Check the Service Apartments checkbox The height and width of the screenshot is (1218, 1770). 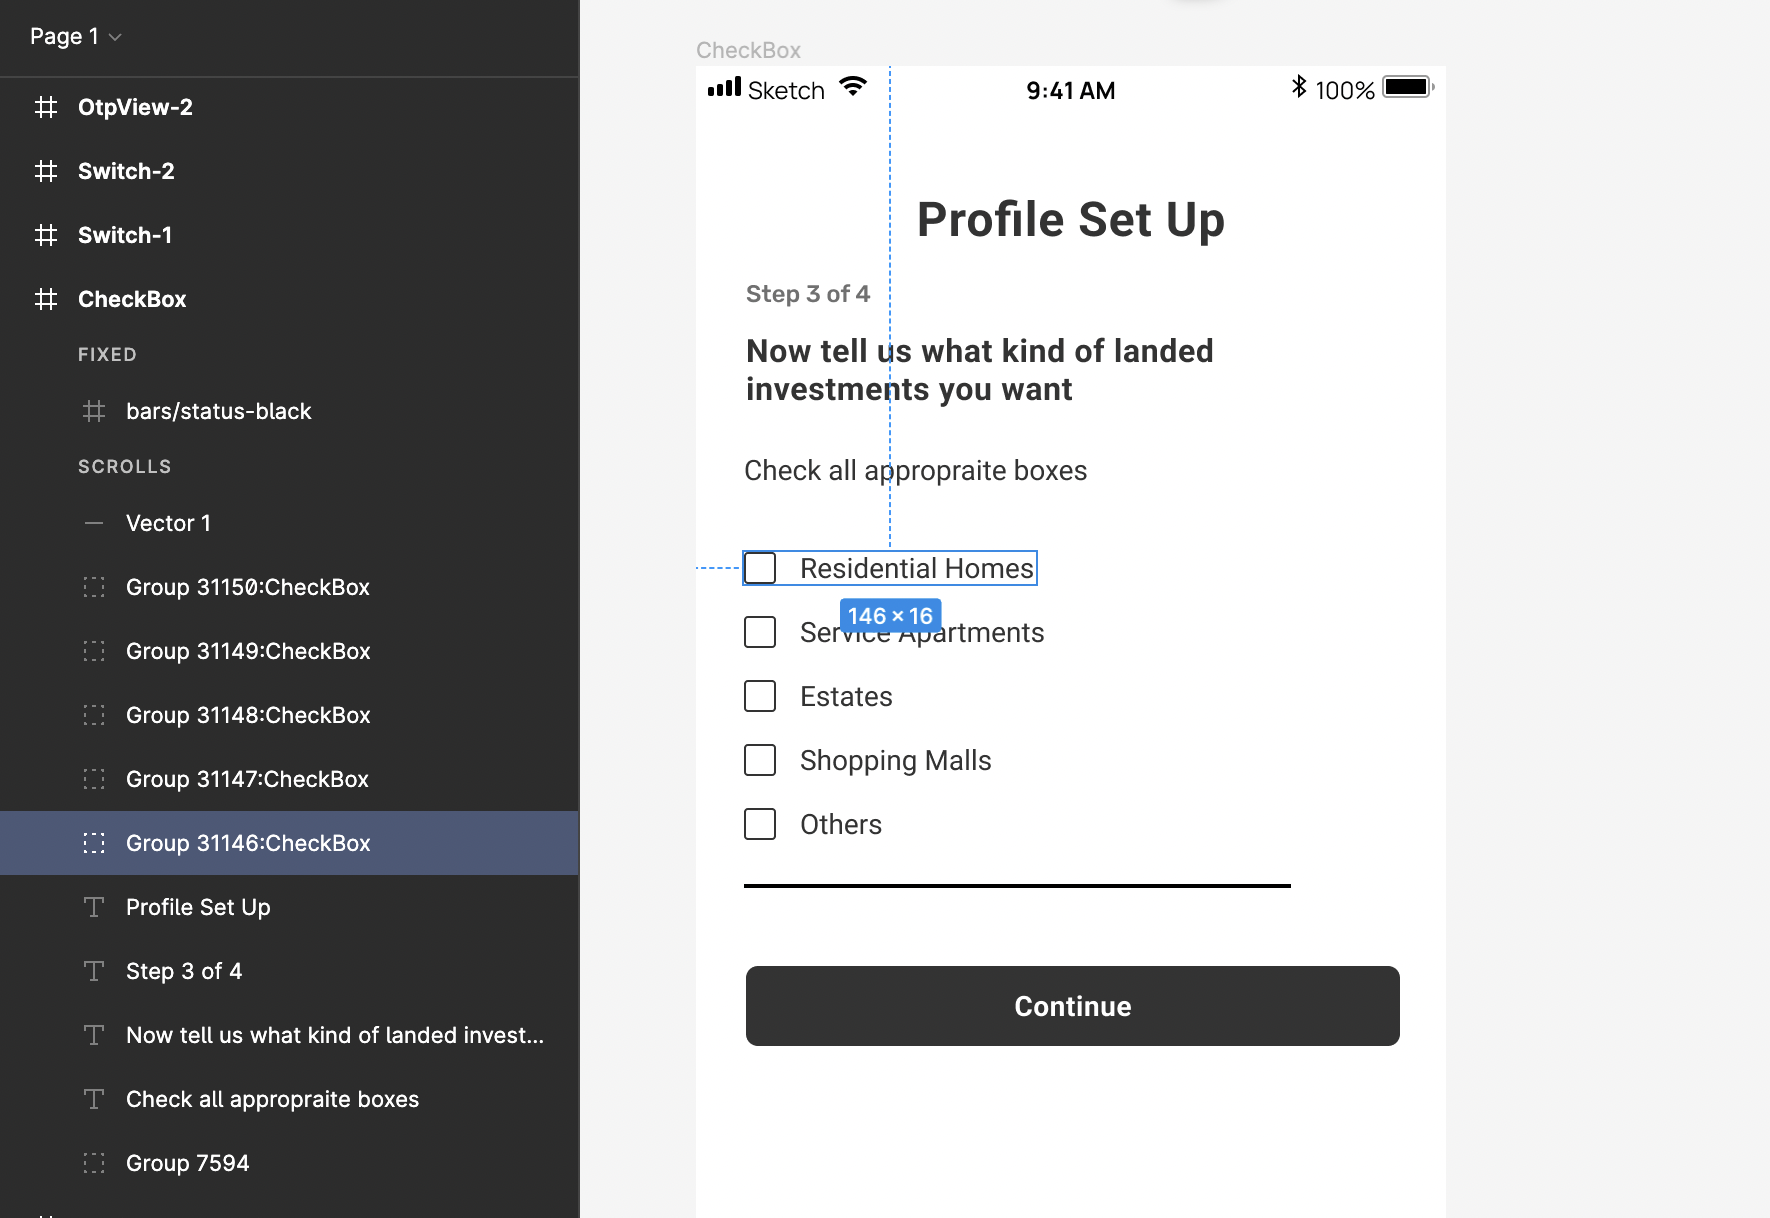pos(760,632)
